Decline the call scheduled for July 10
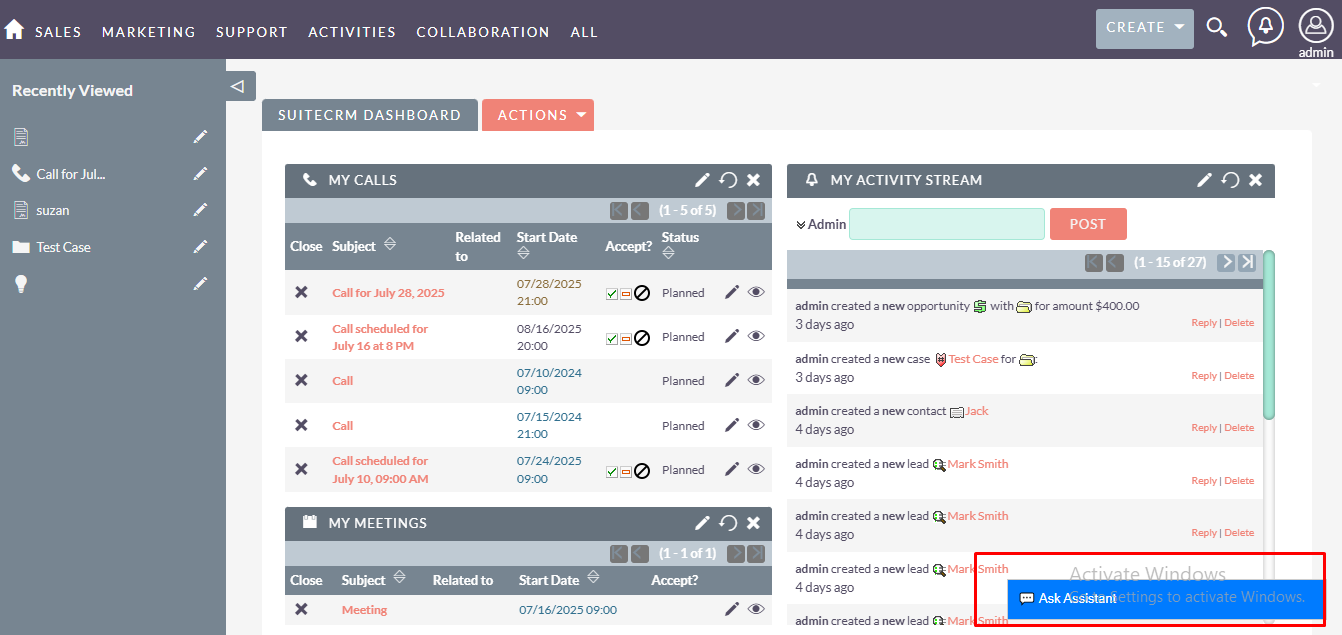 642,471
